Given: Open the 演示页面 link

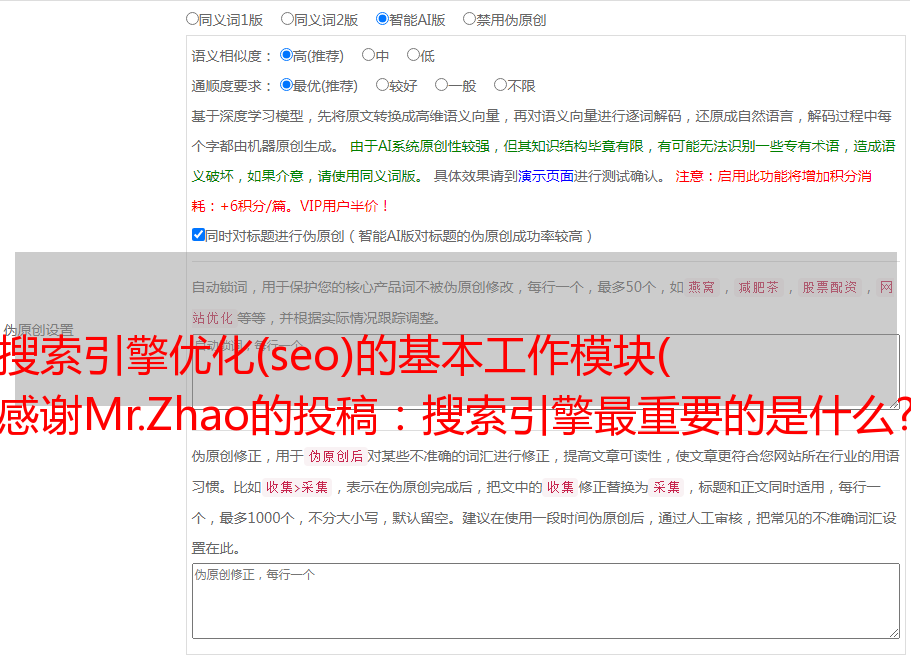Looking at the screenshot, I should (x=546, y=176).
